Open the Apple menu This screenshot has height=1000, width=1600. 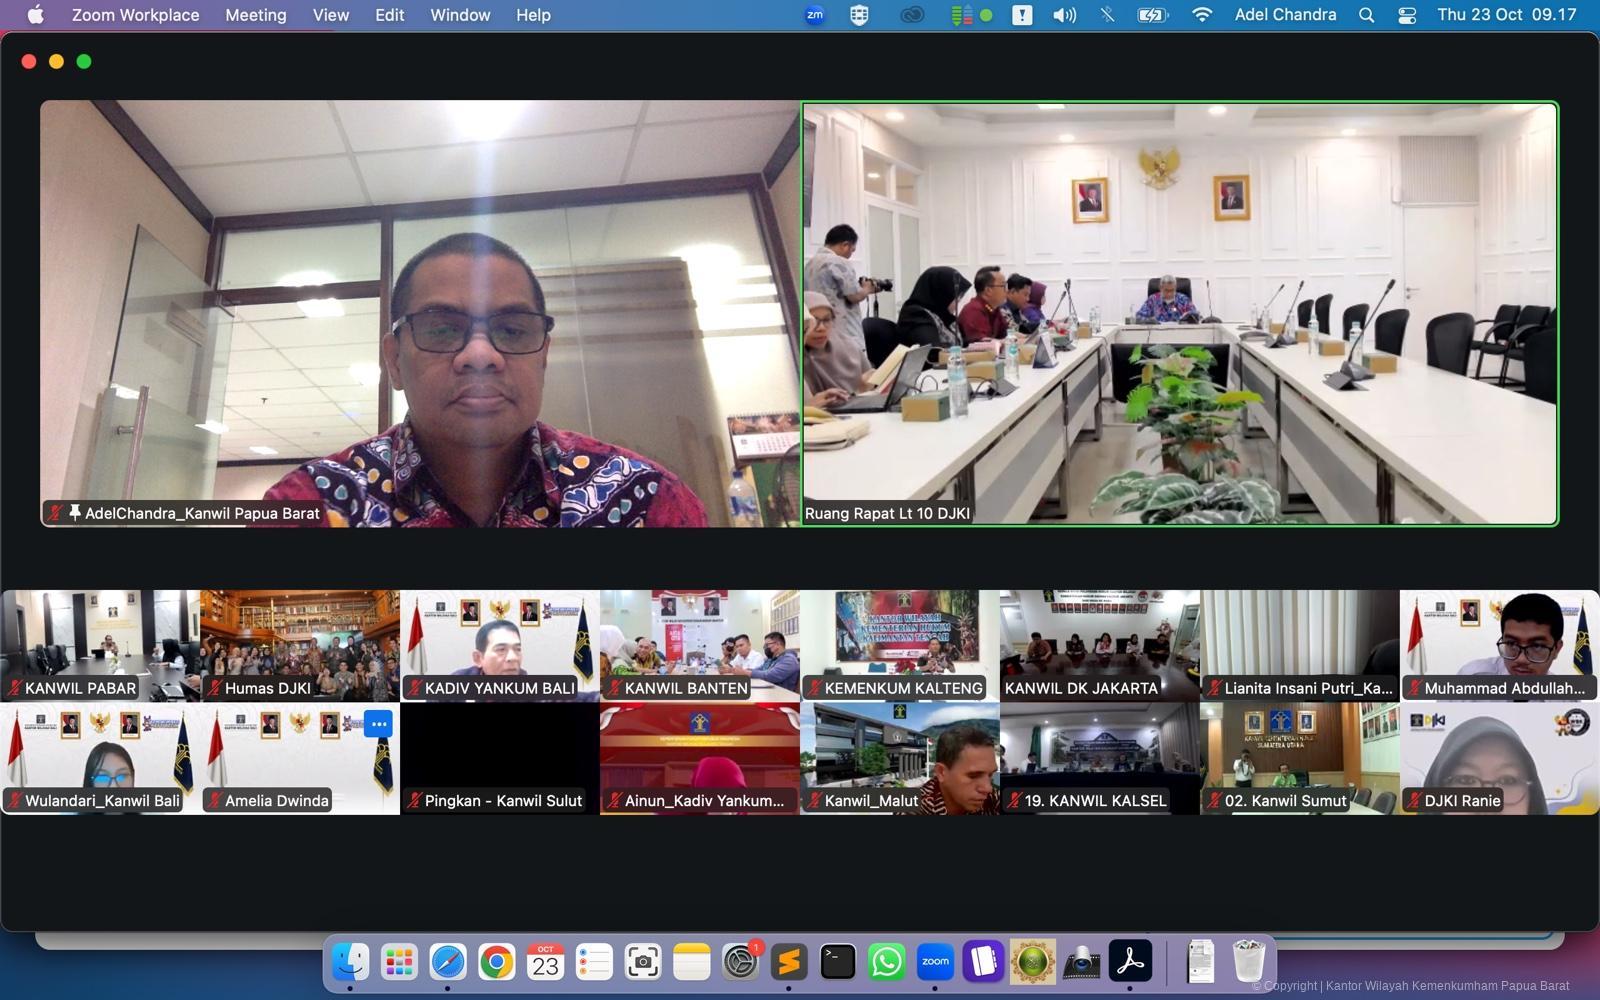coord(36,15)
